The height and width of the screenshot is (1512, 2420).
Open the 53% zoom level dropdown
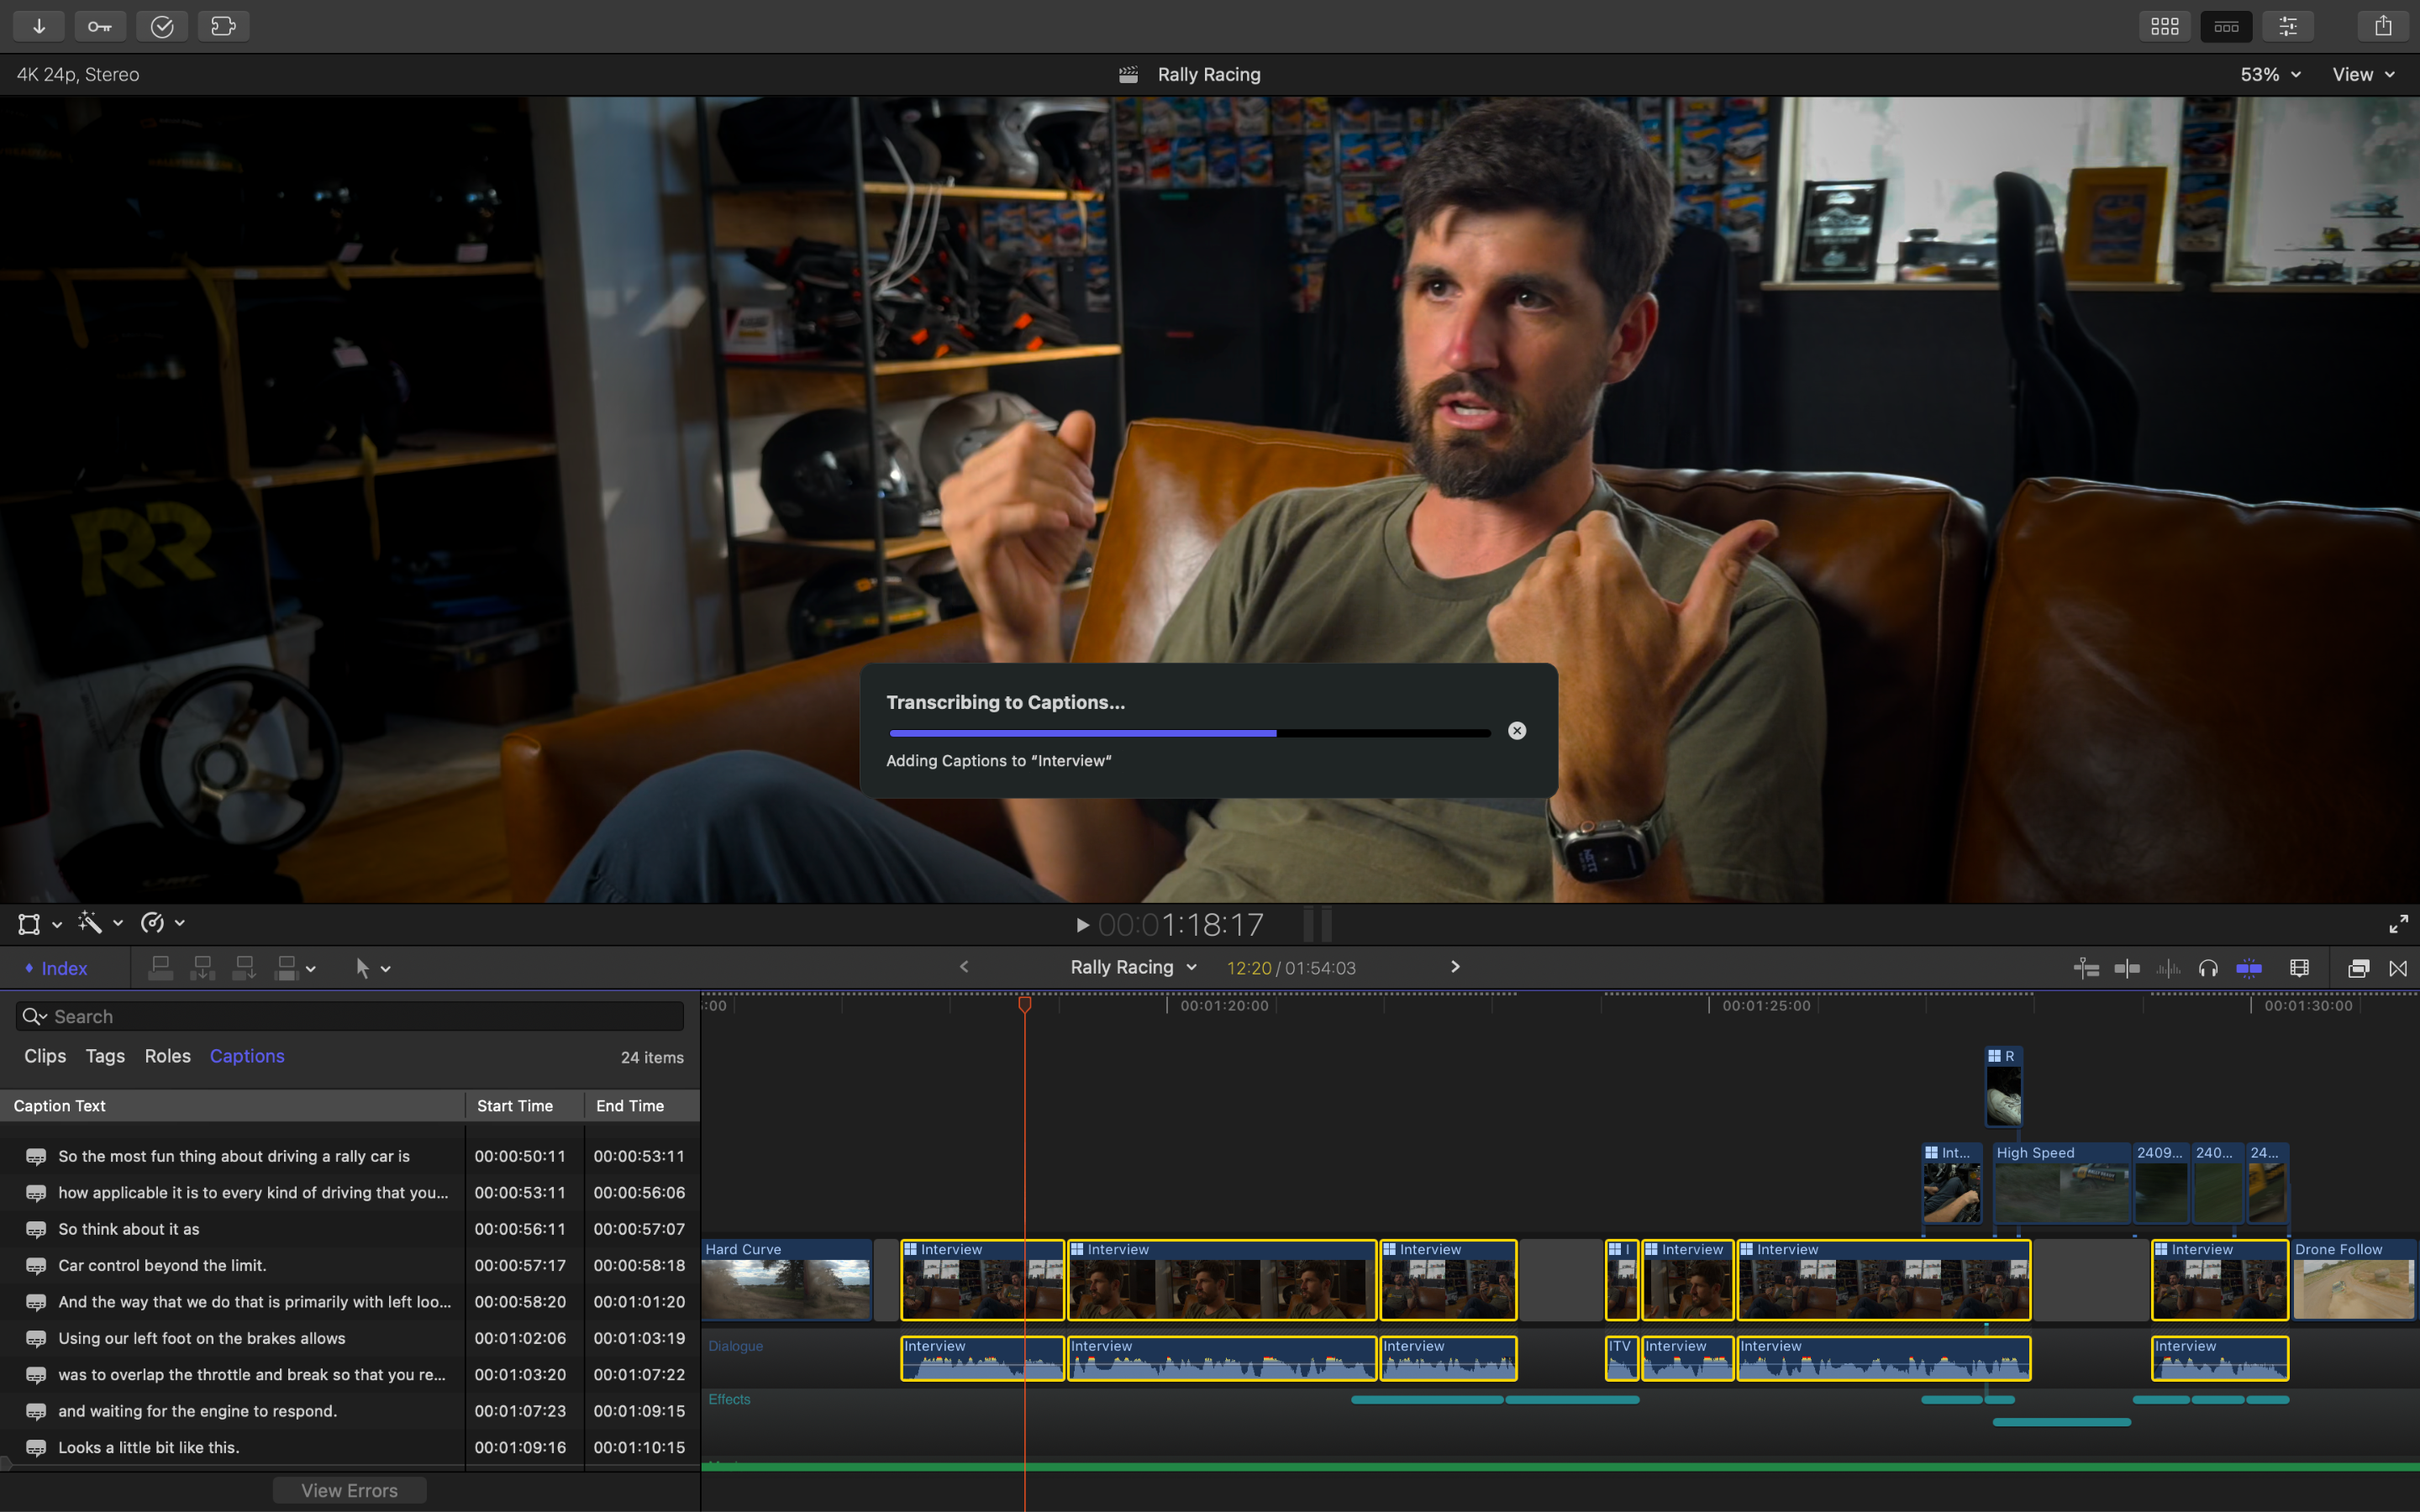[2270, 75]
